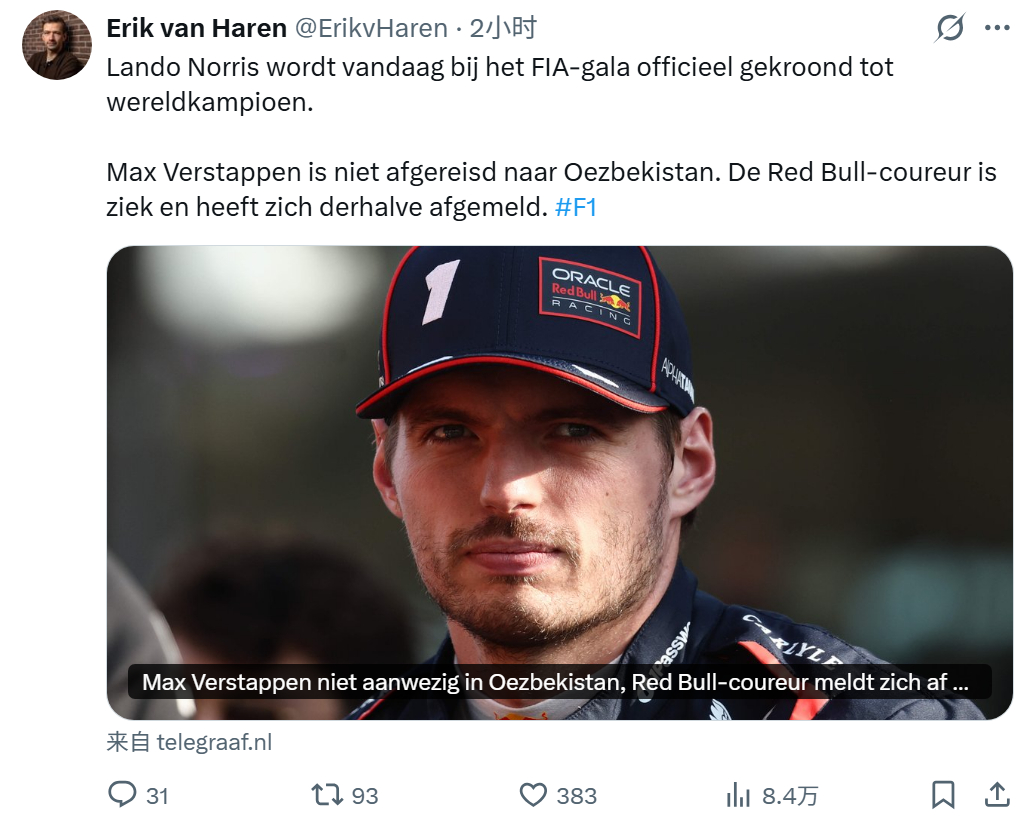The width and height of the screenshot is (1034, 818).
Task: Like the tweet with the heart icon
Action: [533, 795]
